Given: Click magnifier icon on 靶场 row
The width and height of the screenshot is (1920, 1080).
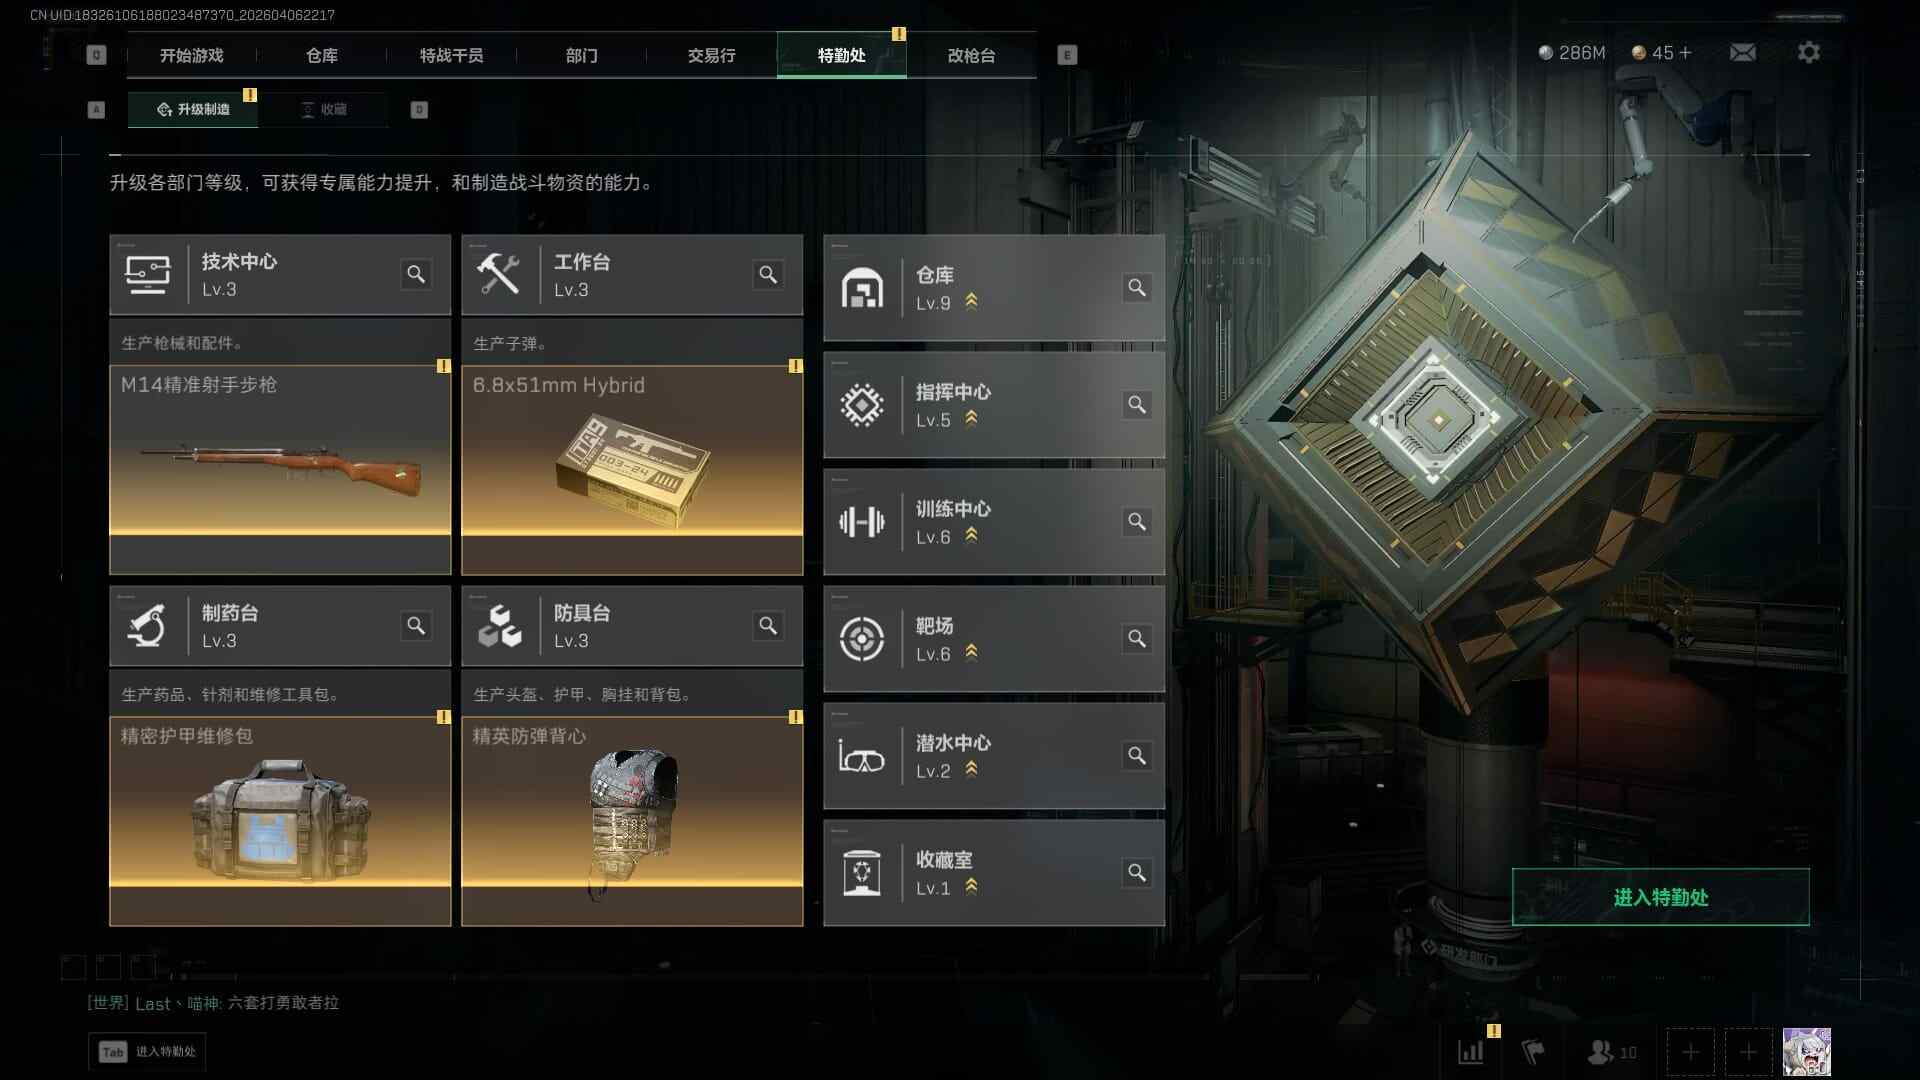Looking at the screenshot, I should (1137, 639).
